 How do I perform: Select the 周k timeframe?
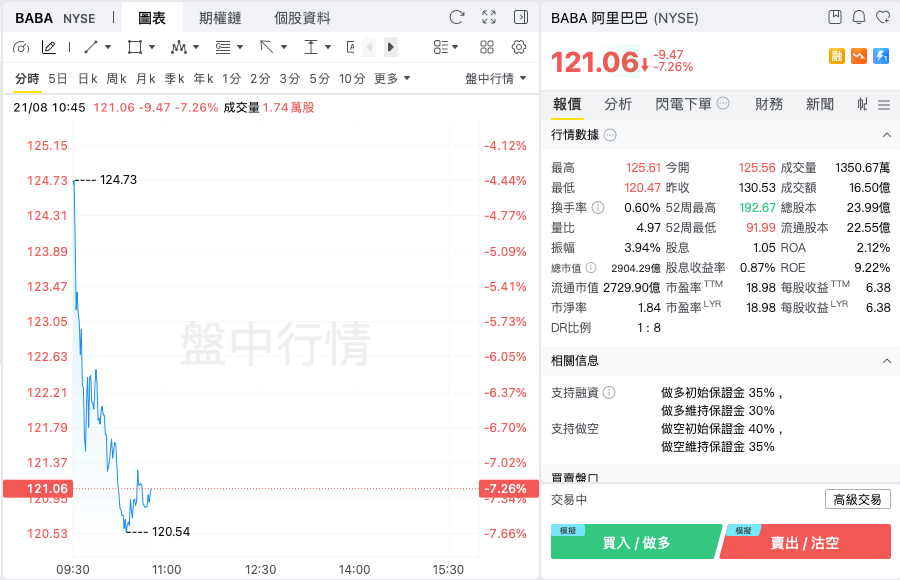[x=117, y=78]
